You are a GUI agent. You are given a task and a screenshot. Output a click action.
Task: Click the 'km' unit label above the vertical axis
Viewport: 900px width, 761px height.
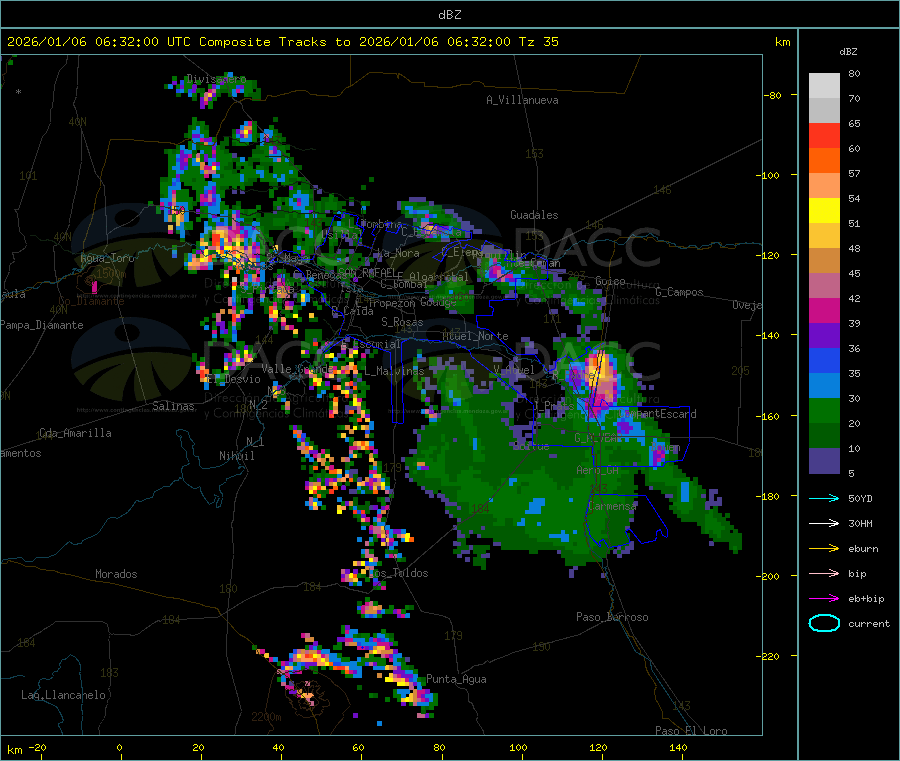782,42
